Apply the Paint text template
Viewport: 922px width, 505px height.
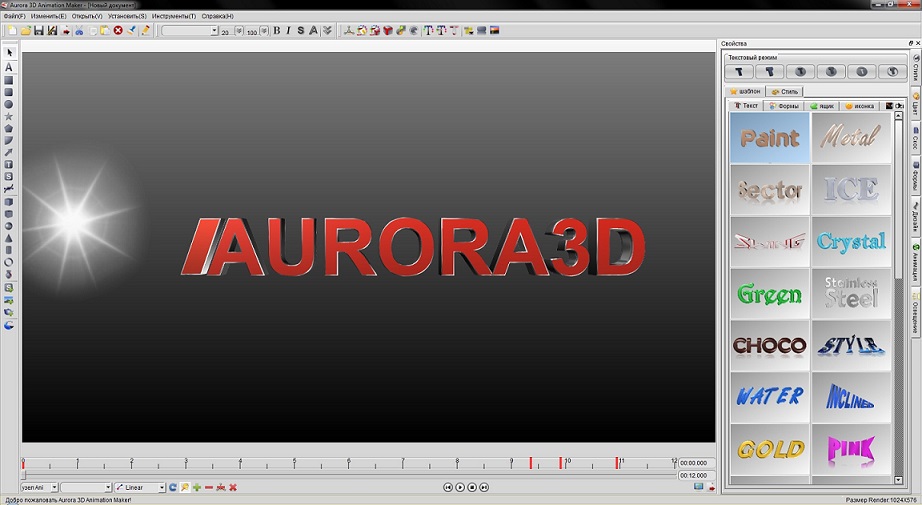click(x=770, y=138)
